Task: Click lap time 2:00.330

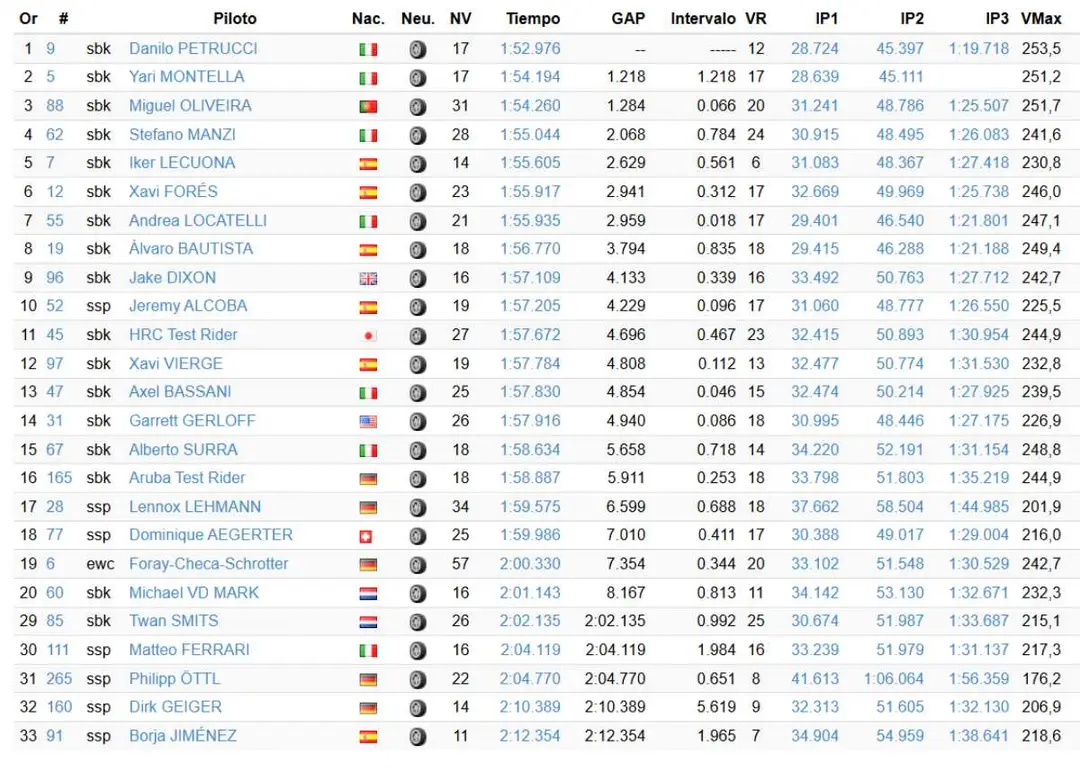Action: click(530, 564)
